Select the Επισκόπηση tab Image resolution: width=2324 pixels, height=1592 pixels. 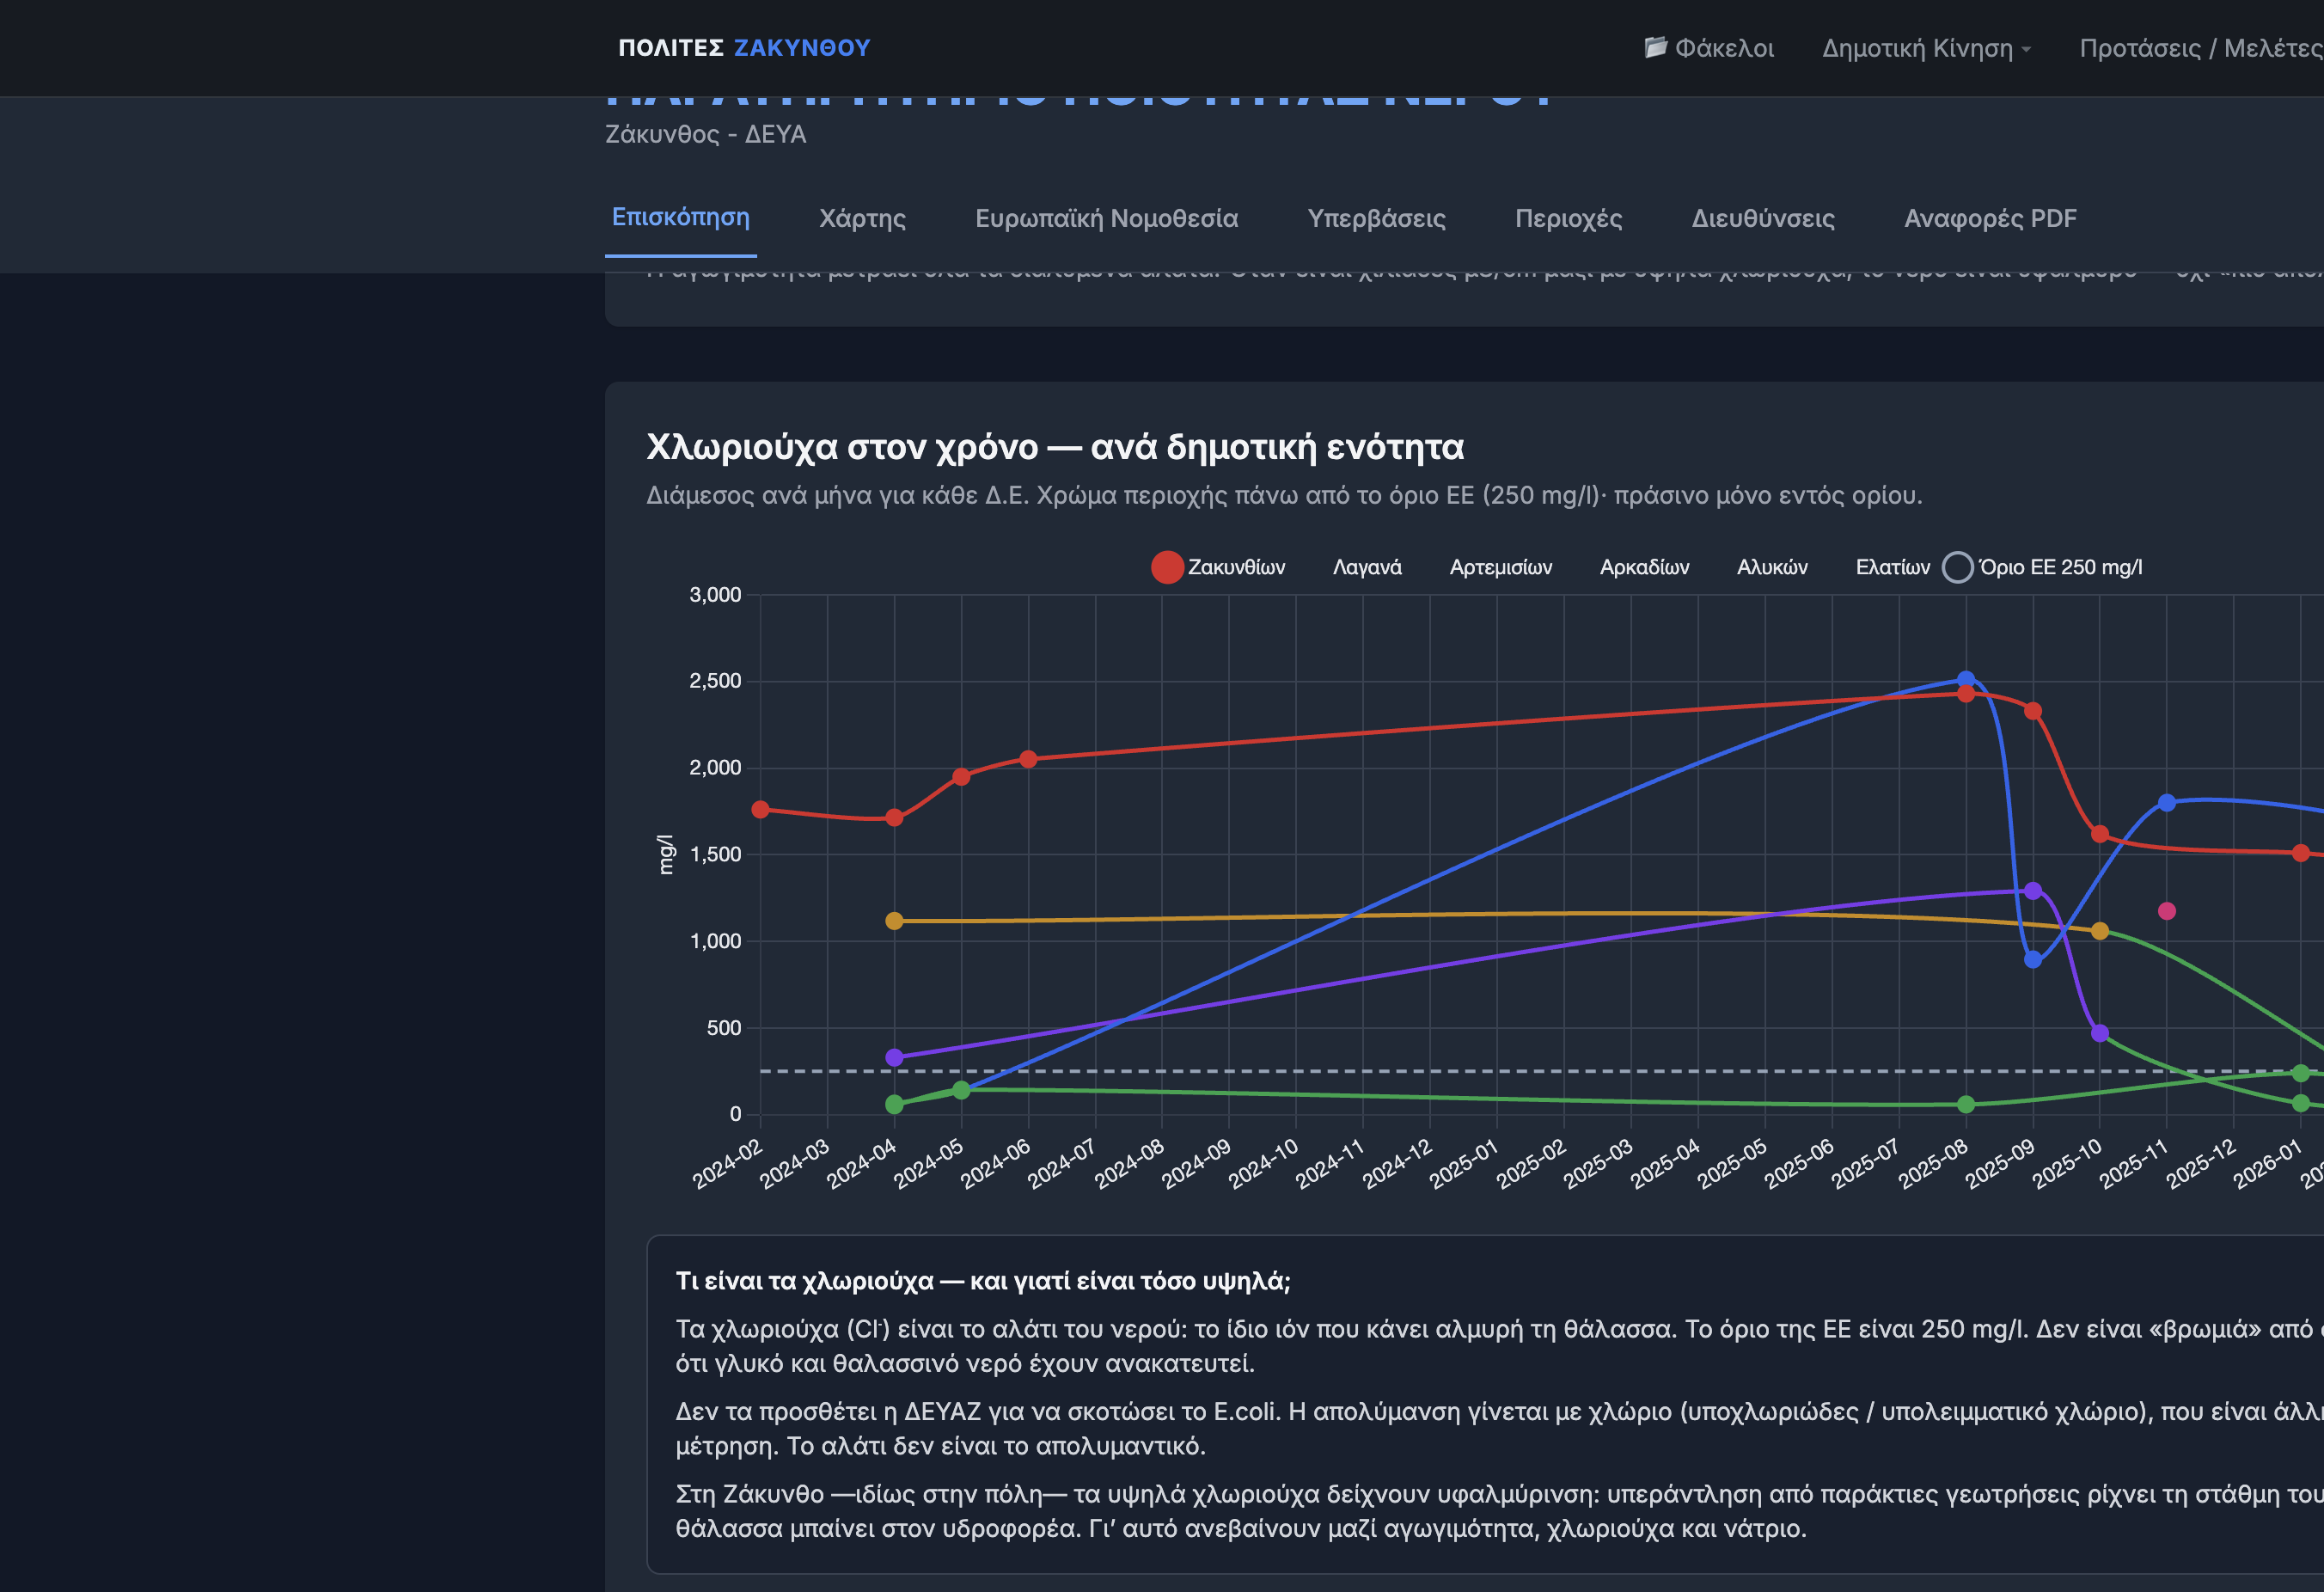coord(680,217)
